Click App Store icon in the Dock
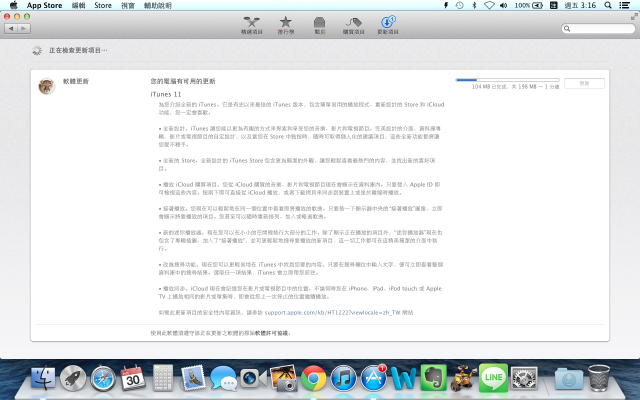Viewport: 640px width, 400px height. (373, 378)
